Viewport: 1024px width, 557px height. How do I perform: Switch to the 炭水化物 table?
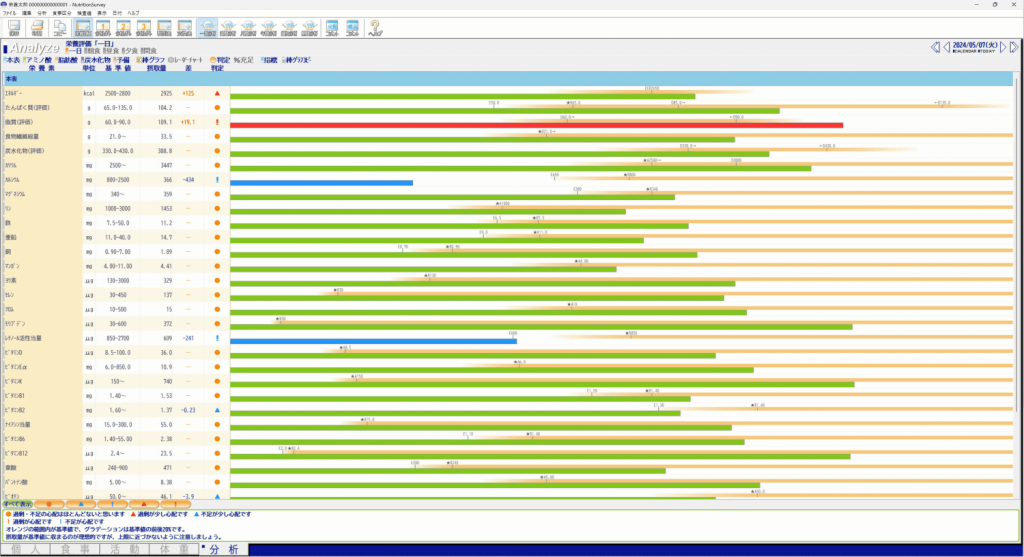coord(95,60)
